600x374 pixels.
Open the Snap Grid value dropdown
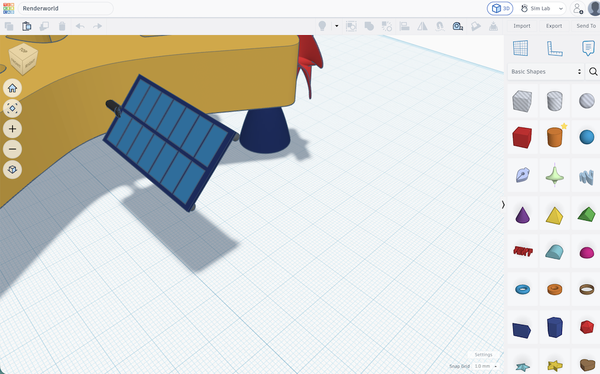coord(486,366)
